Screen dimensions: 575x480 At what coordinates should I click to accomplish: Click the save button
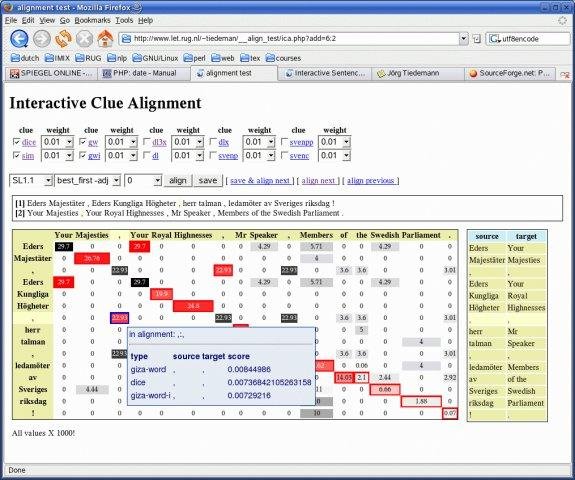point(208,180)
